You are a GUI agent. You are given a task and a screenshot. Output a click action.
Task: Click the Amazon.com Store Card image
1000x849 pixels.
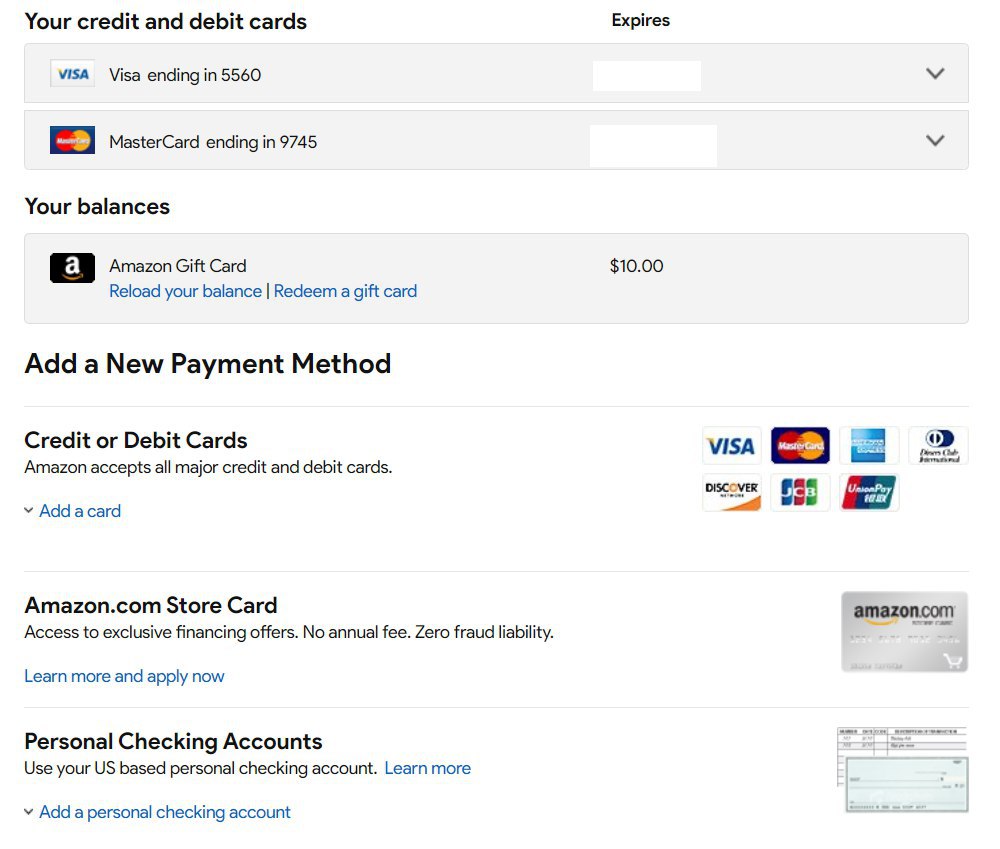pos(904,631)
